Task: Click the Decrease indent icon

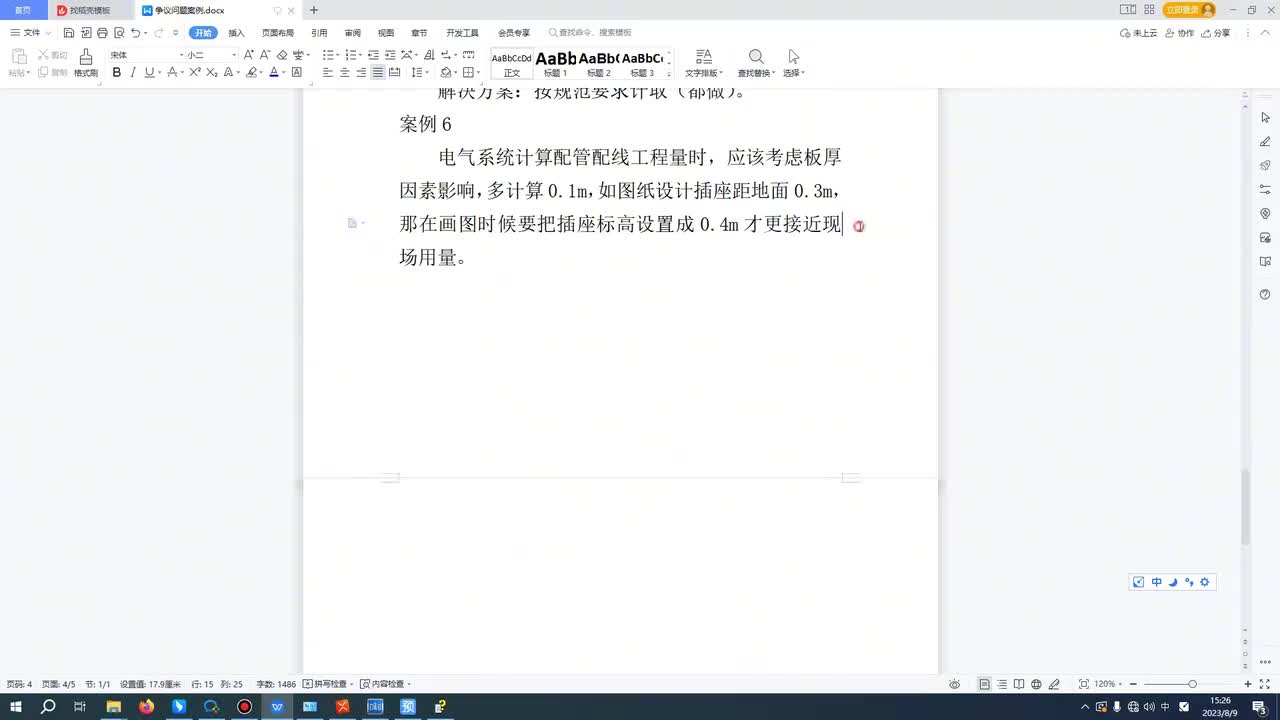Action: (374, 55)
